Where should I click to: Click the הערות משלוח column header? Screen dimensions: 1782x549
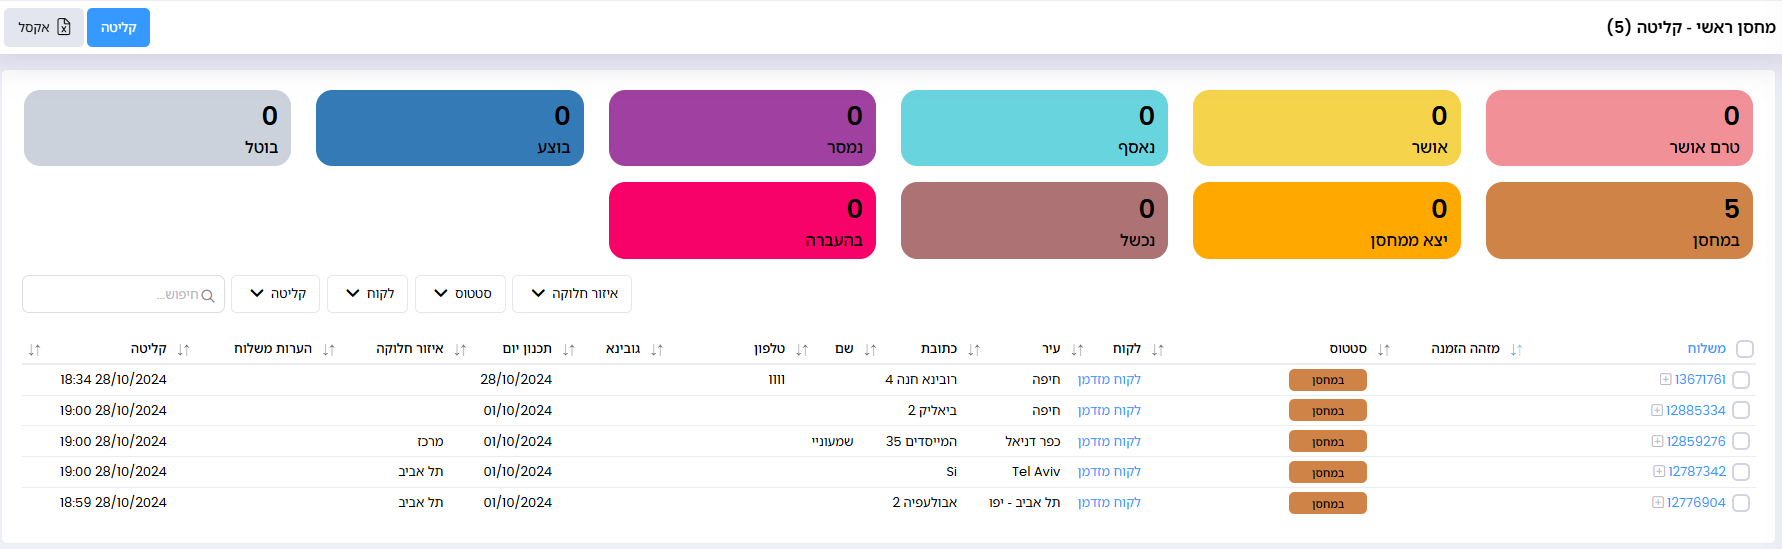(272, 349)
